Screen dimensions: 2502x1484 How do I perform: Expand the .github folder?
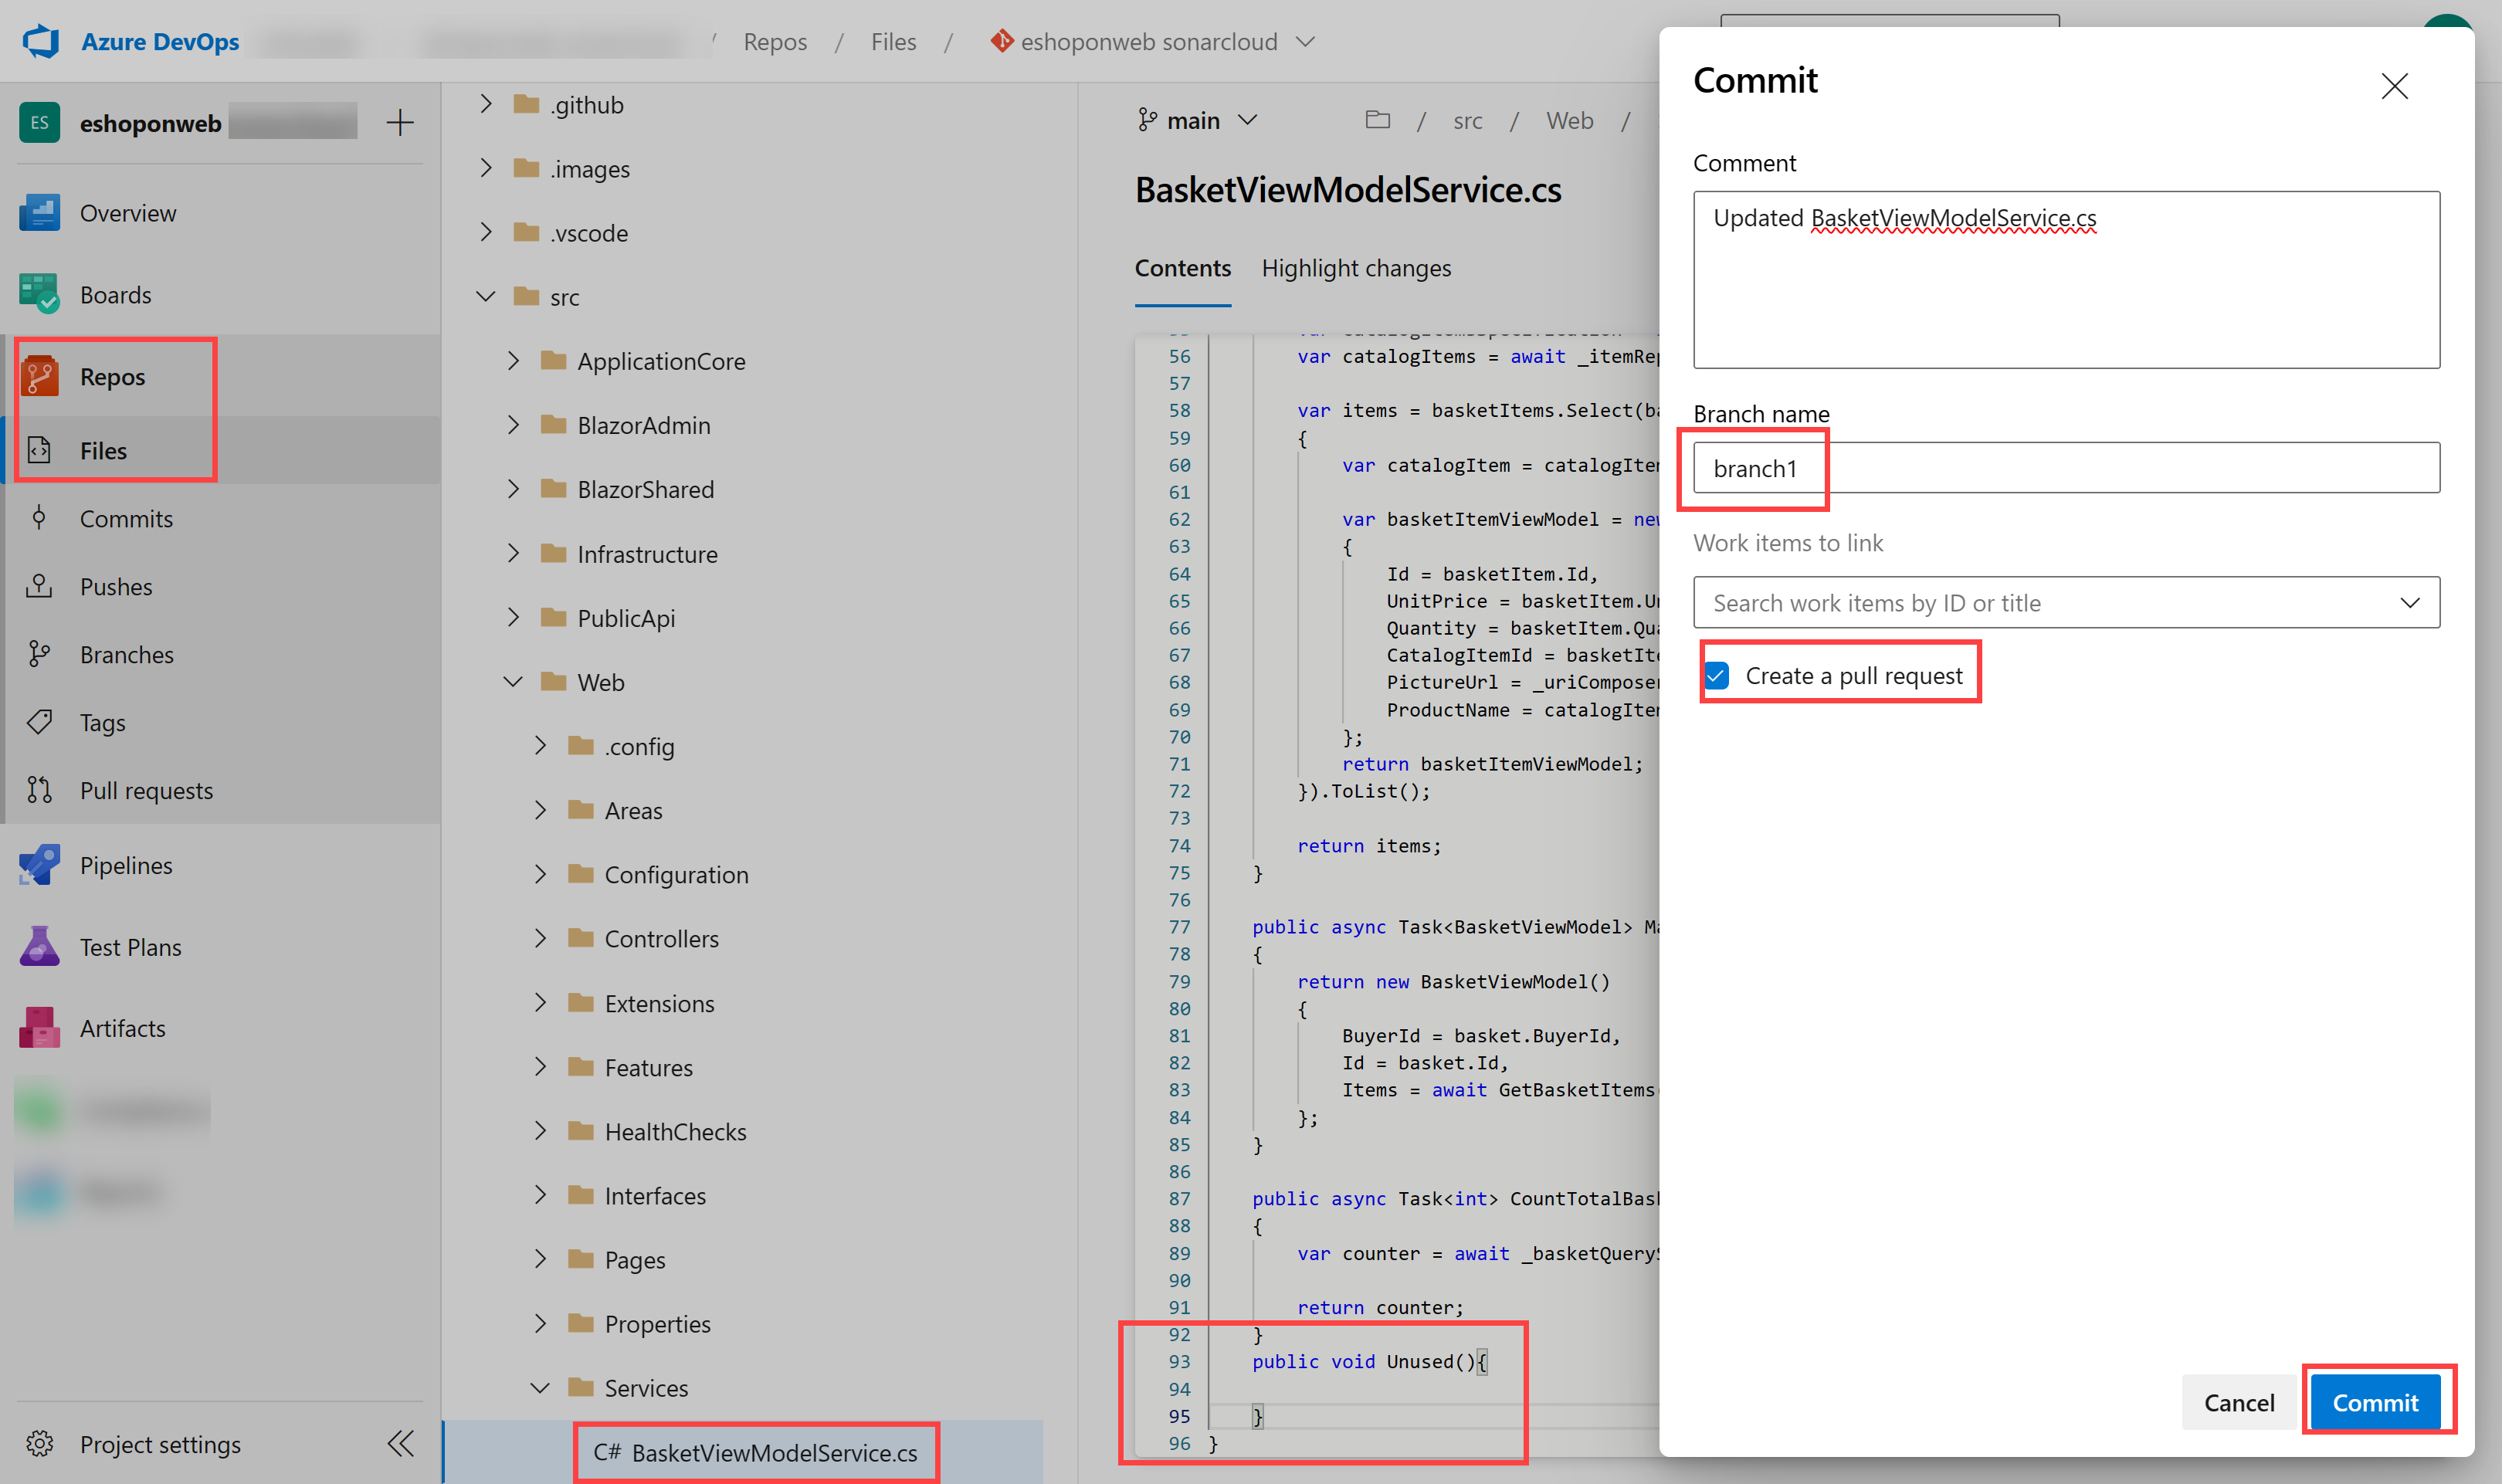(486, 104)
